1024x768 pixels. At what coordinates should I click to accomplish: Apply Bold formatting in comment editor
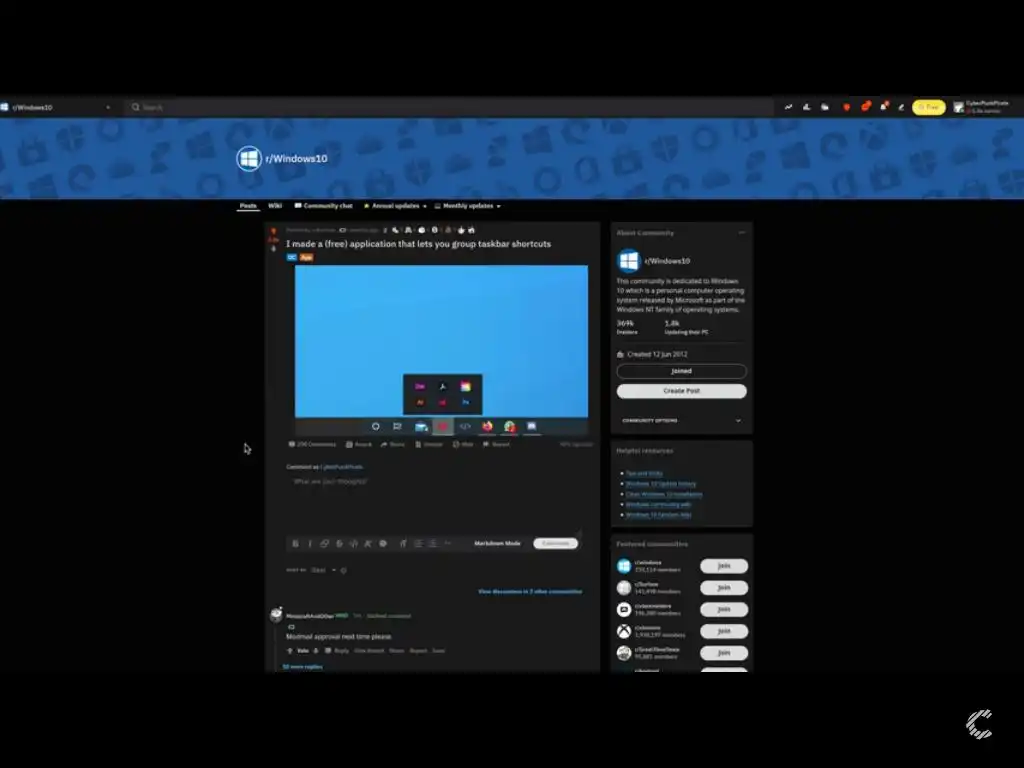pyautogui.click(x=295, y=543)
